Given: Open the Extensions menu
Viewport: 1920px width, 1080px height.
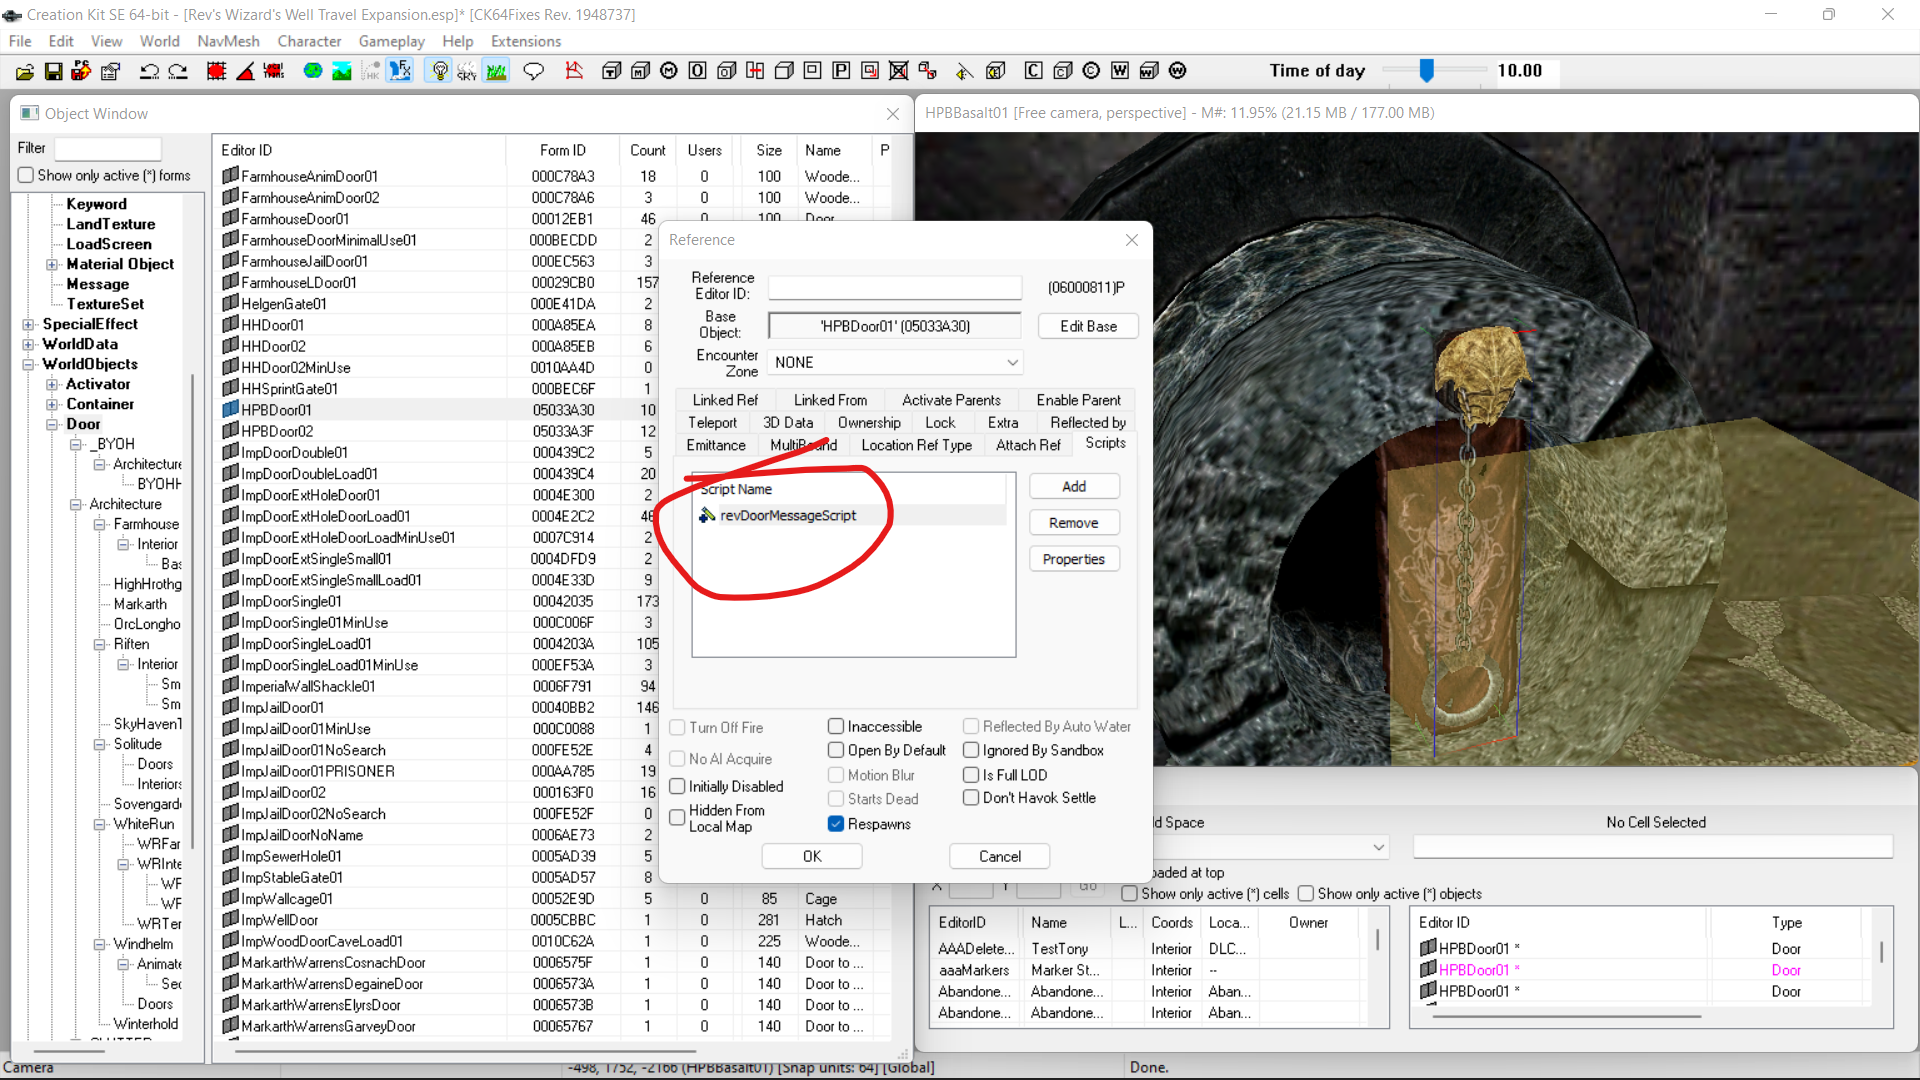Looking at the screenshot, I should click(x=526, y=41).
